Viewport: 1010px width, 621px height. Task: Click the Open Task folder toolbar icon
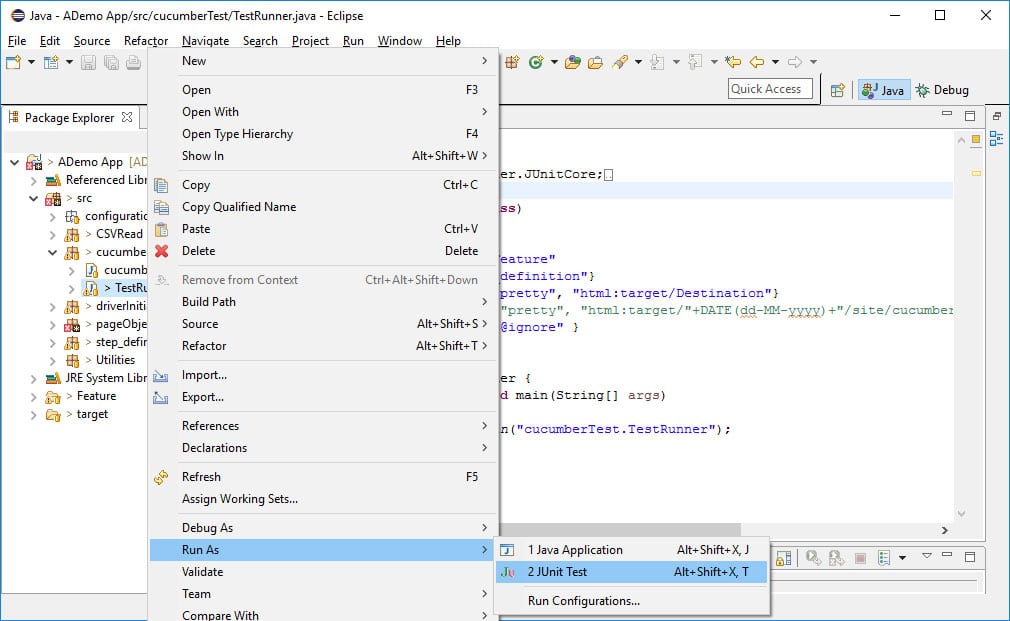[596, 62]
